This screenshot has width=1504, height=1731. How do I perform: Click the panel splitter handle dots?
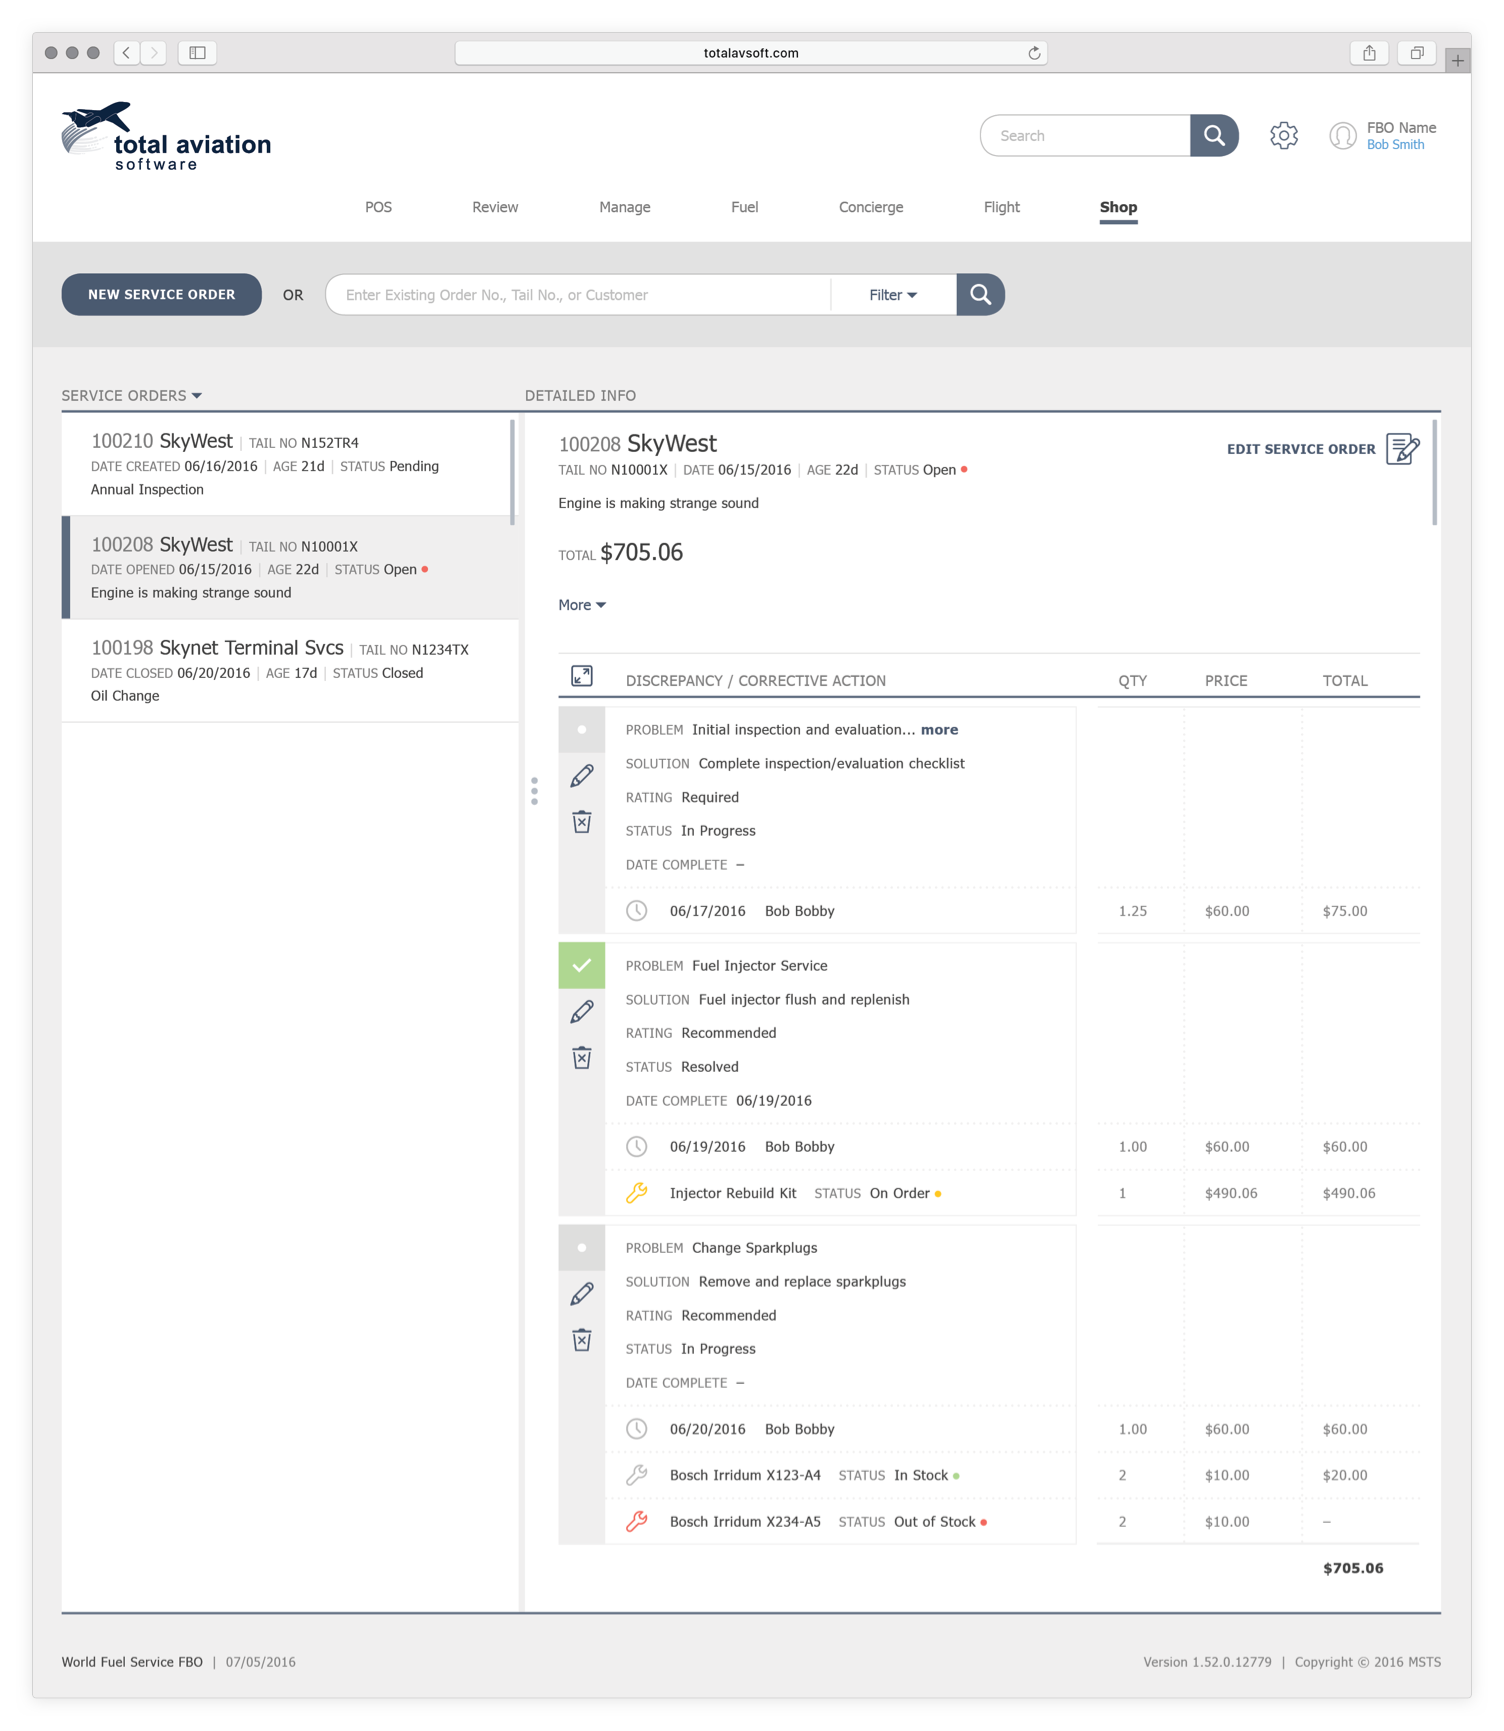535,791
